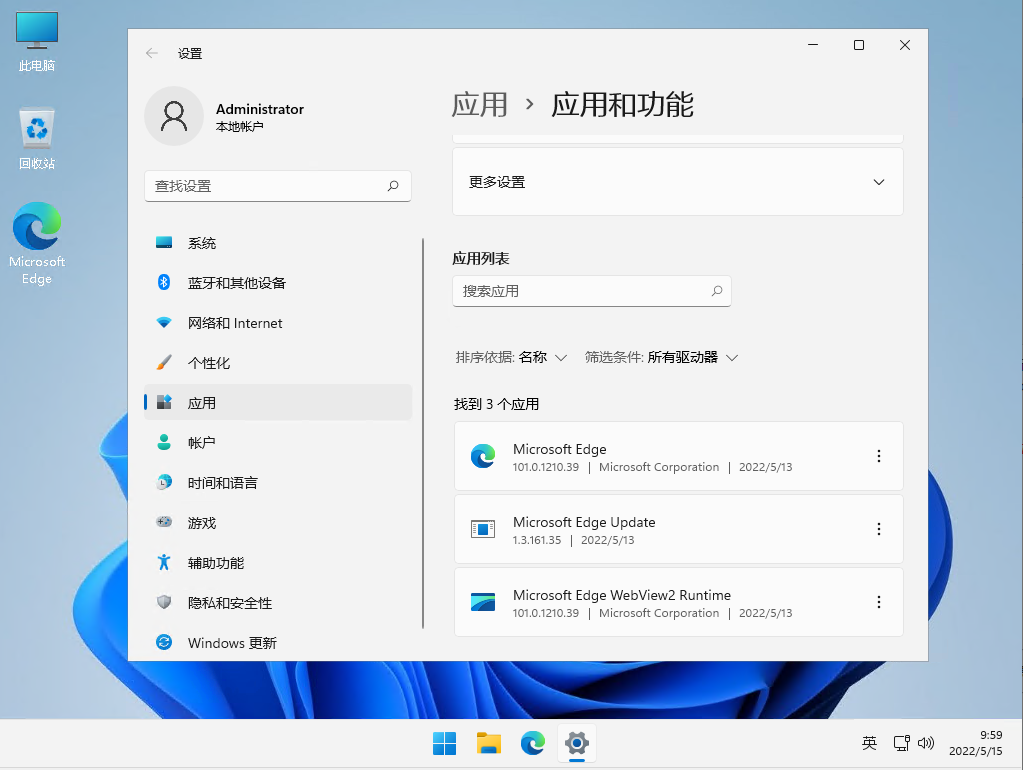The width and height of the screenshot is (1023, 770).
Task: Focus the 查找设置 search field
Action: [x=278, y=186]
